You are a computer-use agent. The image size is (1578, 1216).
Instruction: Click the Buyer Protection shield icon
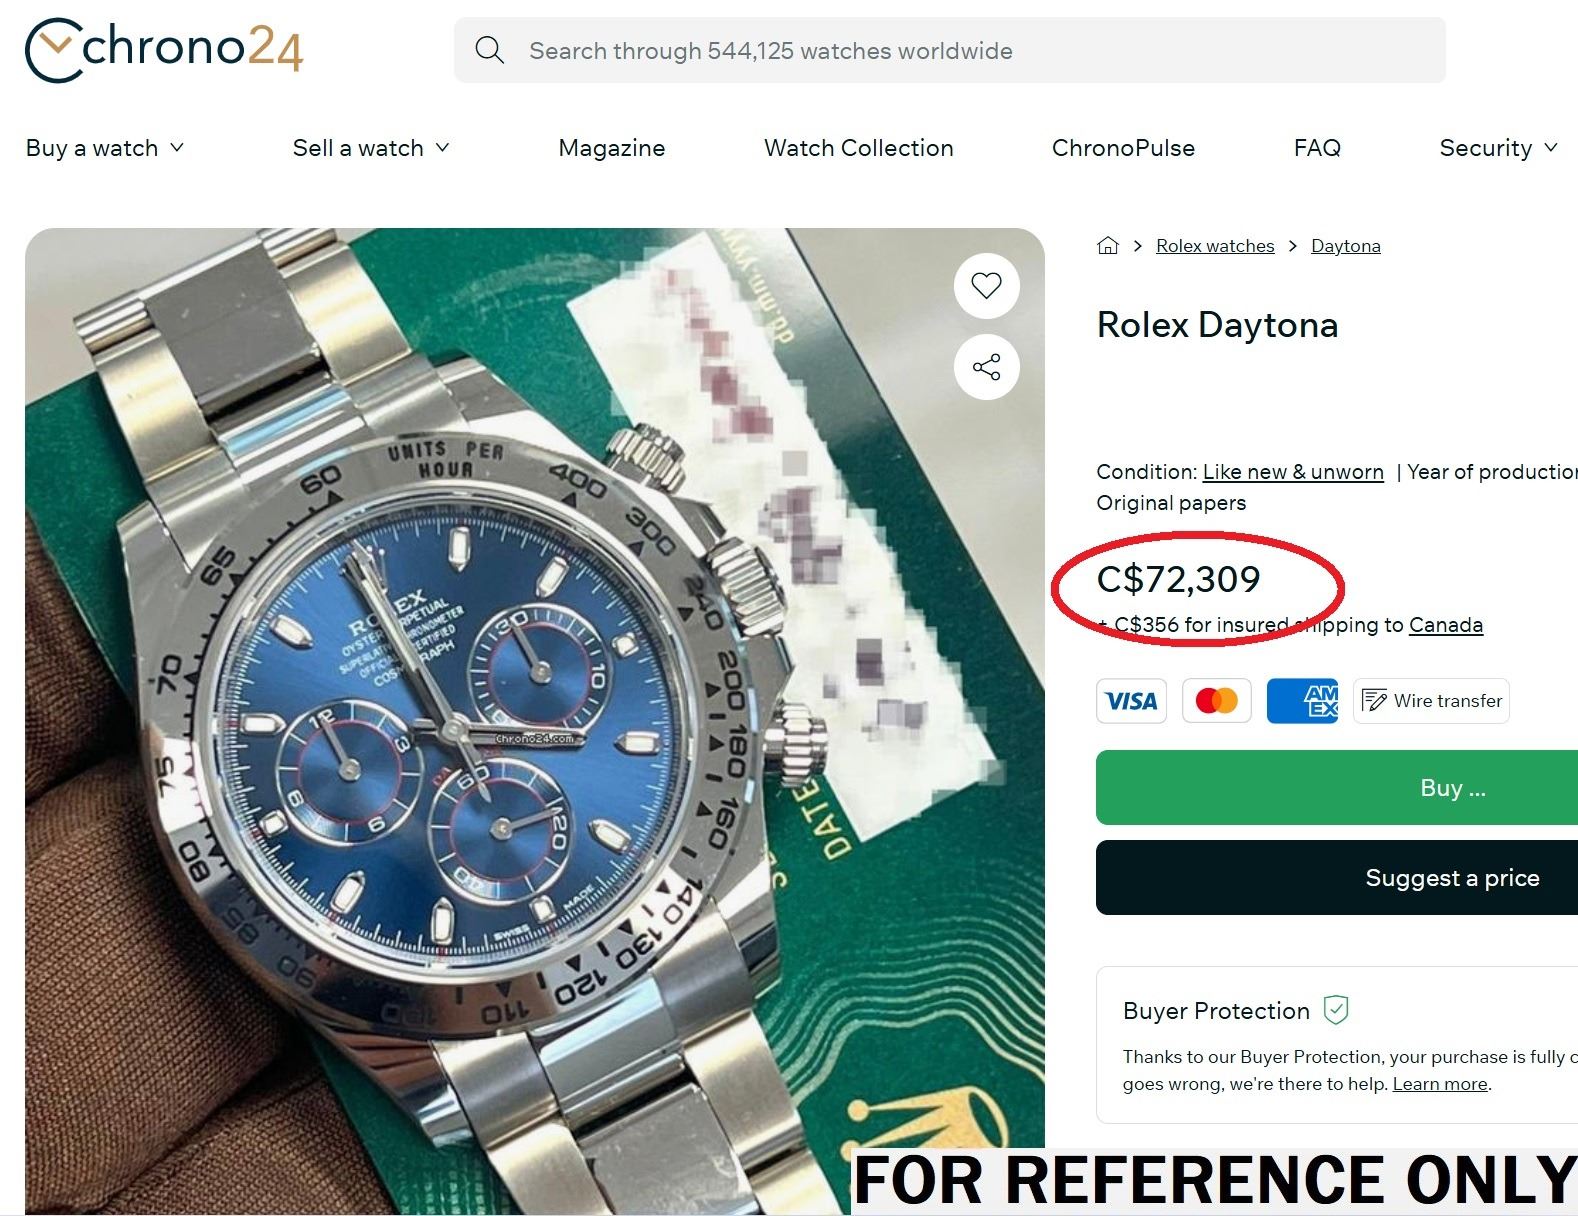tap(1336, 1010)
